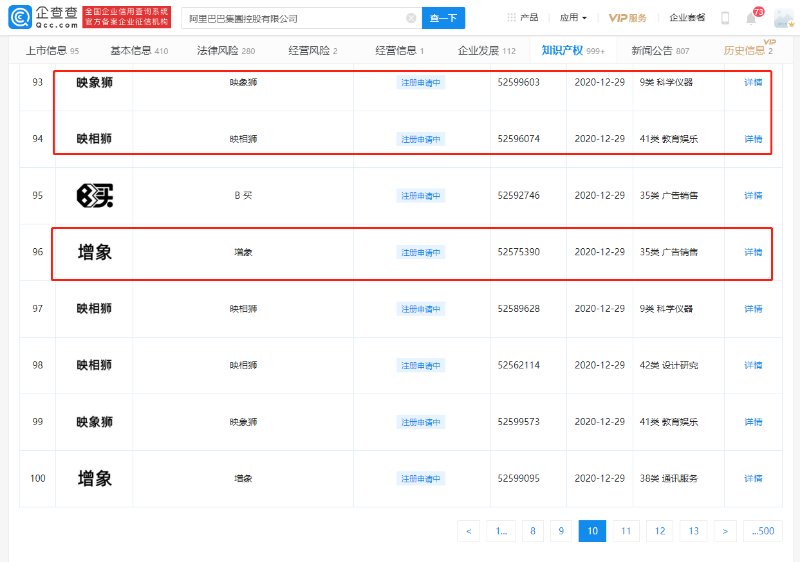Go to page 12

[x=660, y=531]
